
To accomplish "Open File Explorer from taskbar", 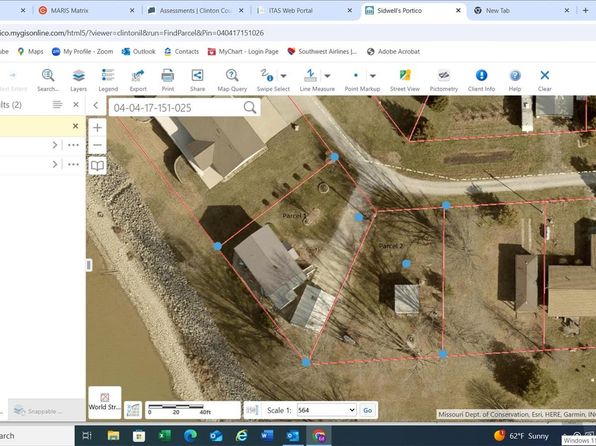I will click(x=113, y=435).
